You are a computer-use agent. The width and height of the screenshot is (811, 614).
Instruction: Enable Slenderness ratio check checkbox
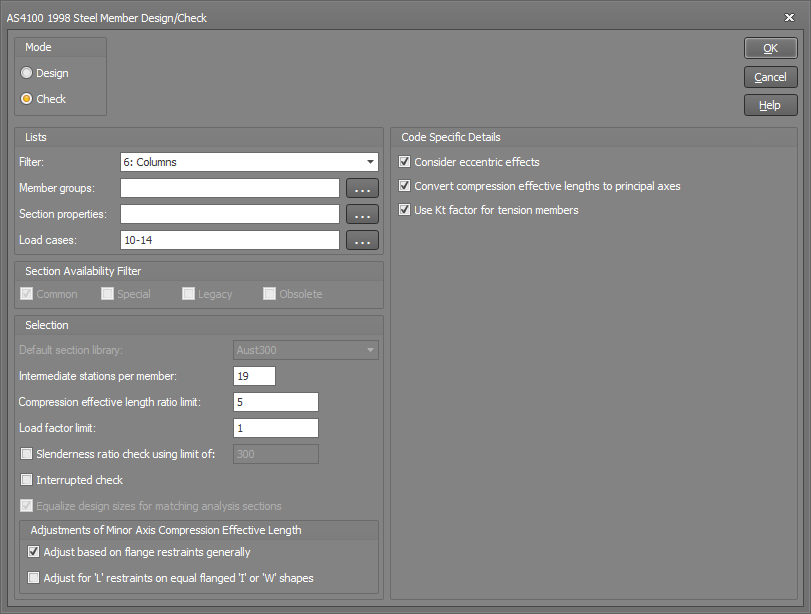click(26, 454)
